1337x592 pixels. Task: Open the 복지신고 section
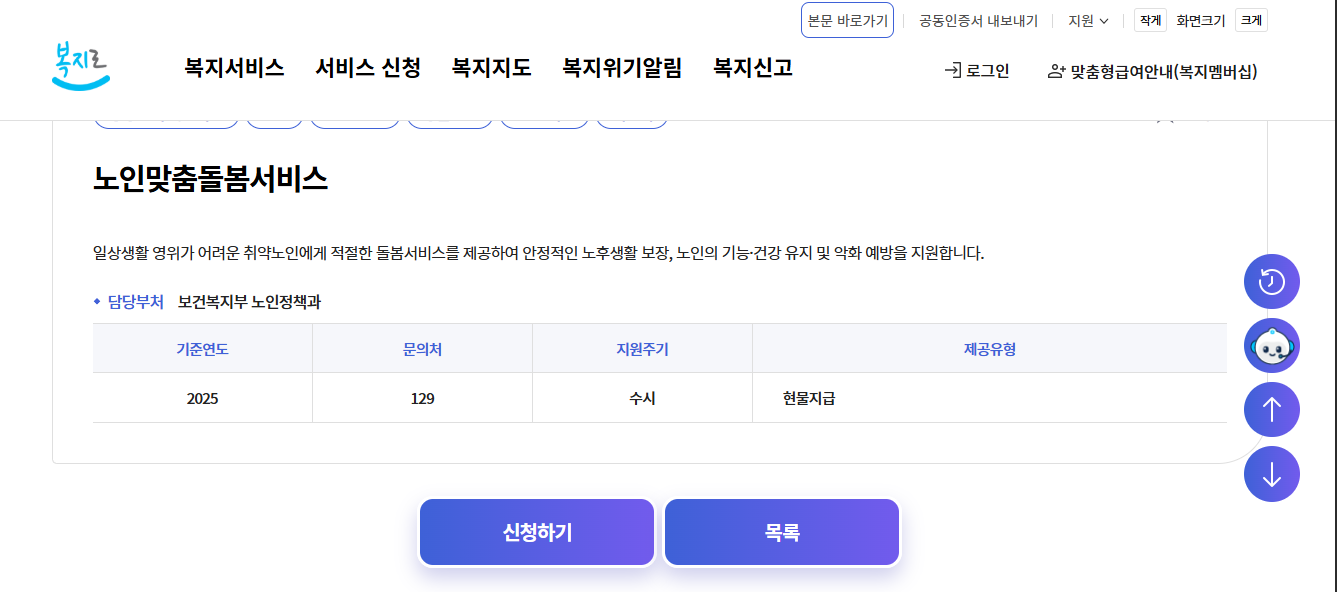[x=750, y=67]
